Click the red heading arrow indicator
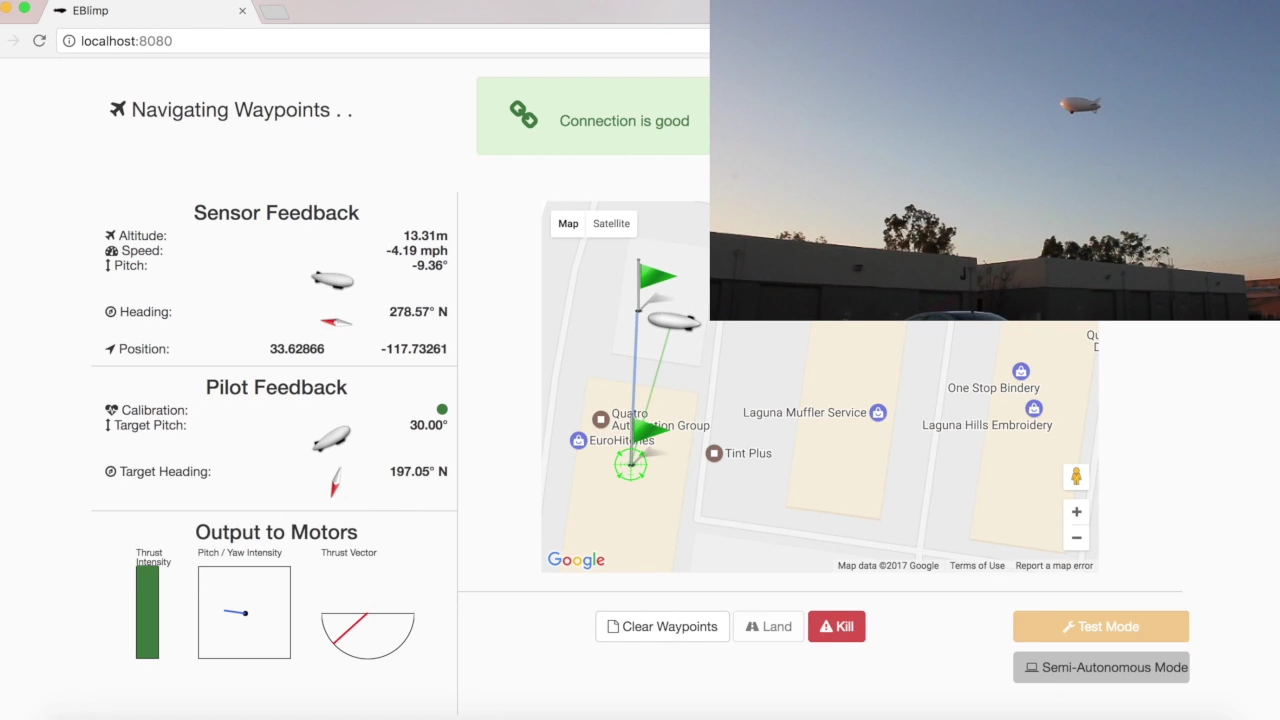 pos(336,322)
